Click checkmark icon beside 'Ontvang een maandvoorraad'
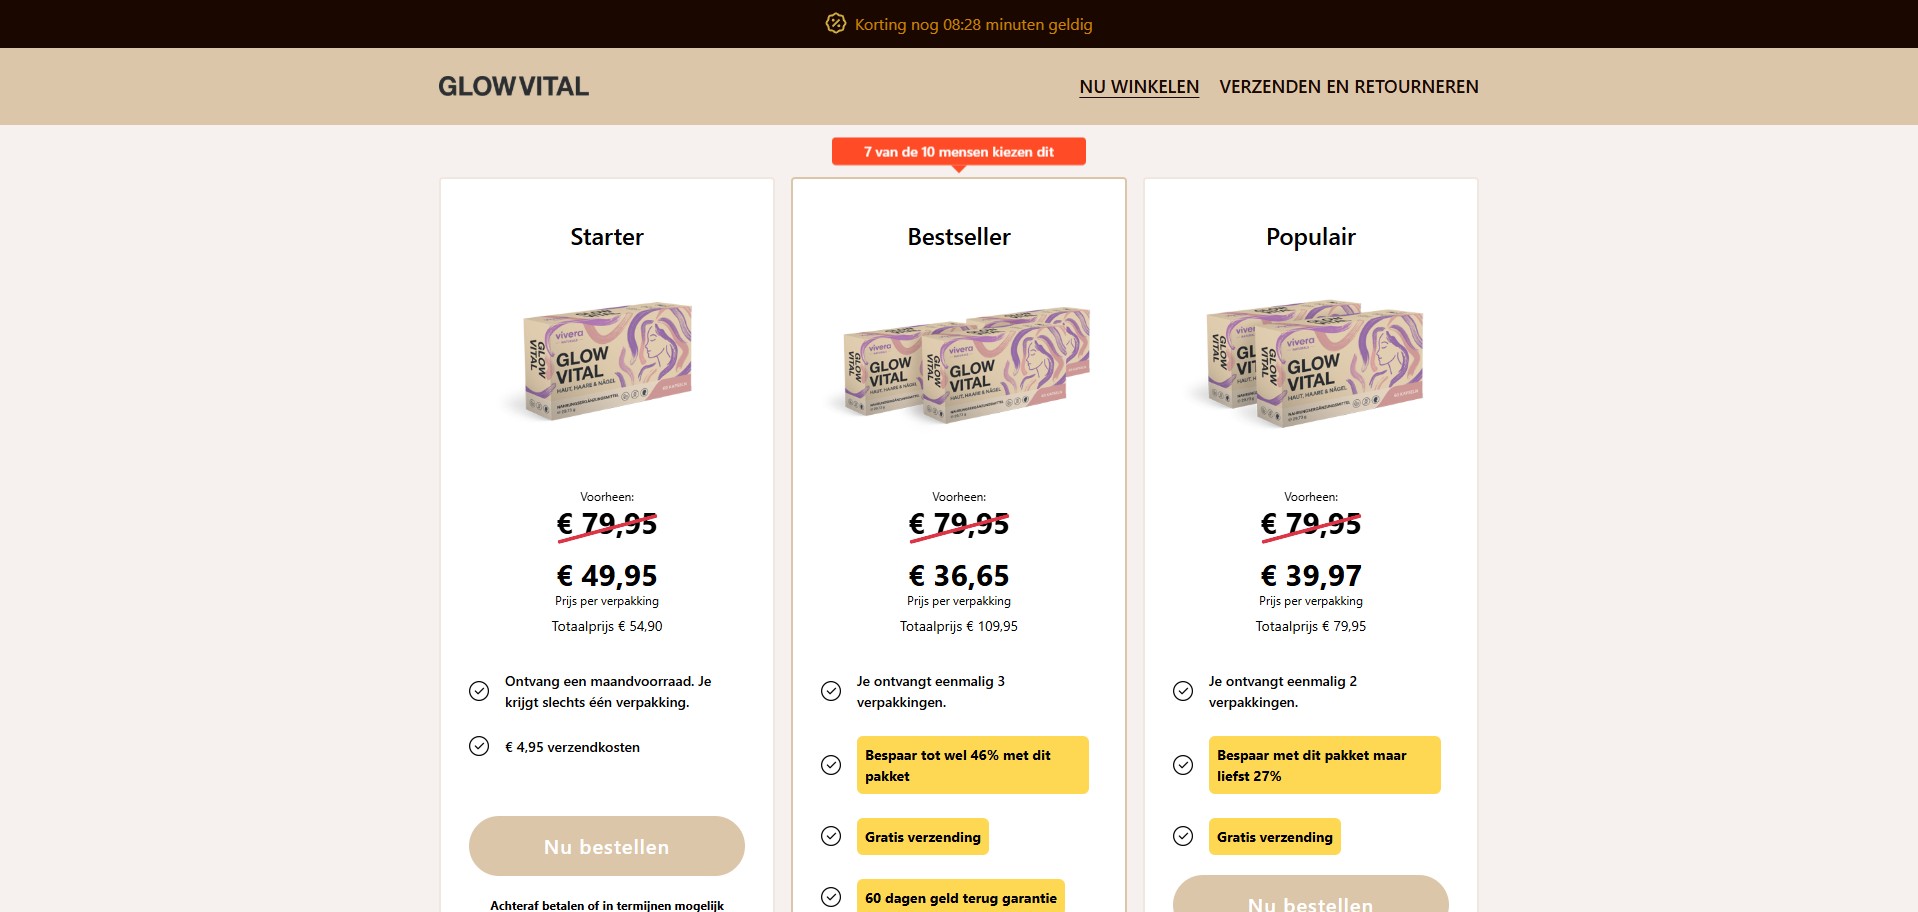 [x=479, y=691]
